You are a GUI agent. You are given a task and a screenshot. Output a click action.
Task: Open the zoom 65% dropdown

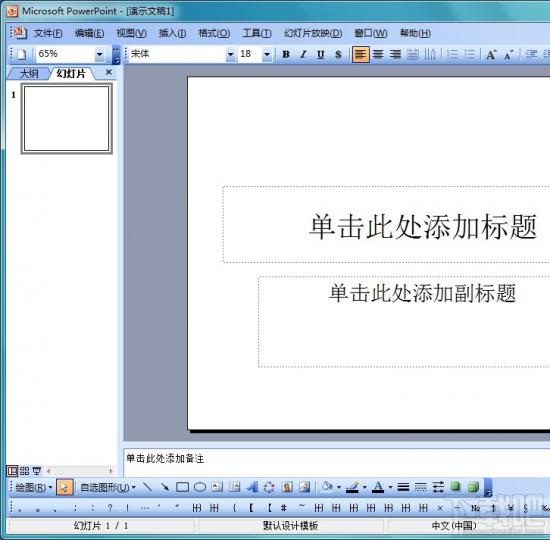(x=100, y=54)
